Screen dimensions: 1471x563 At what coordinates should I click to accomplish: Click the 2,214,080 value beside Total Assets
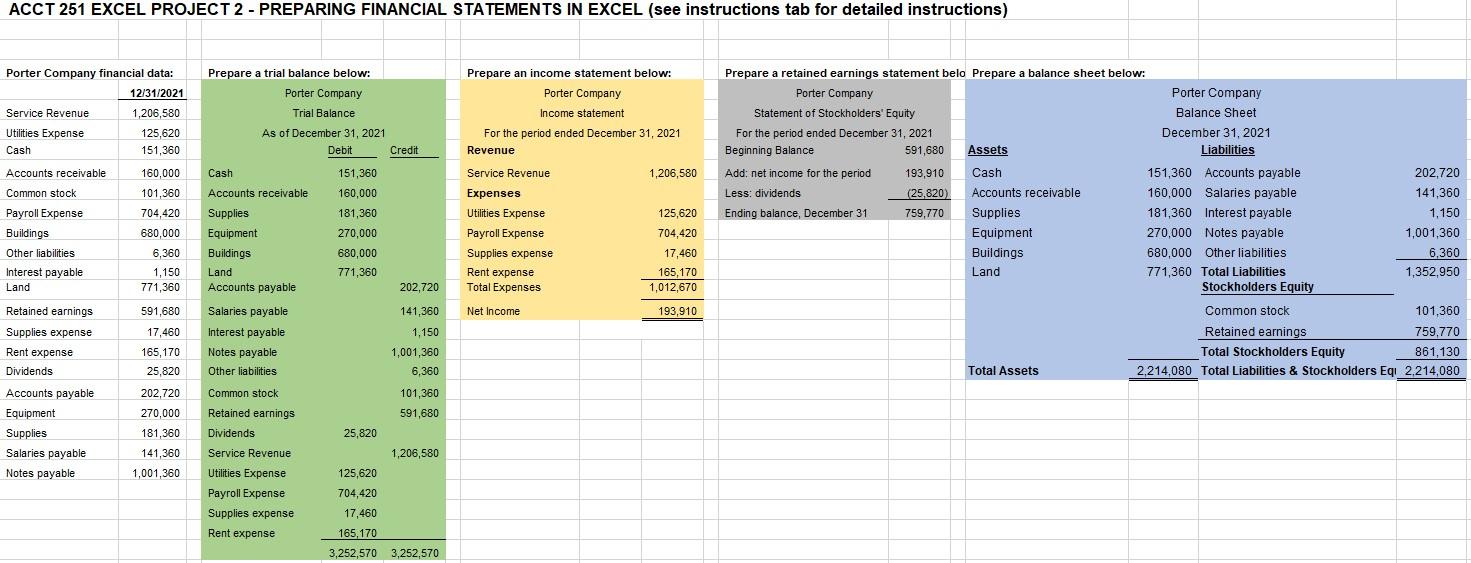point(1164,371)
